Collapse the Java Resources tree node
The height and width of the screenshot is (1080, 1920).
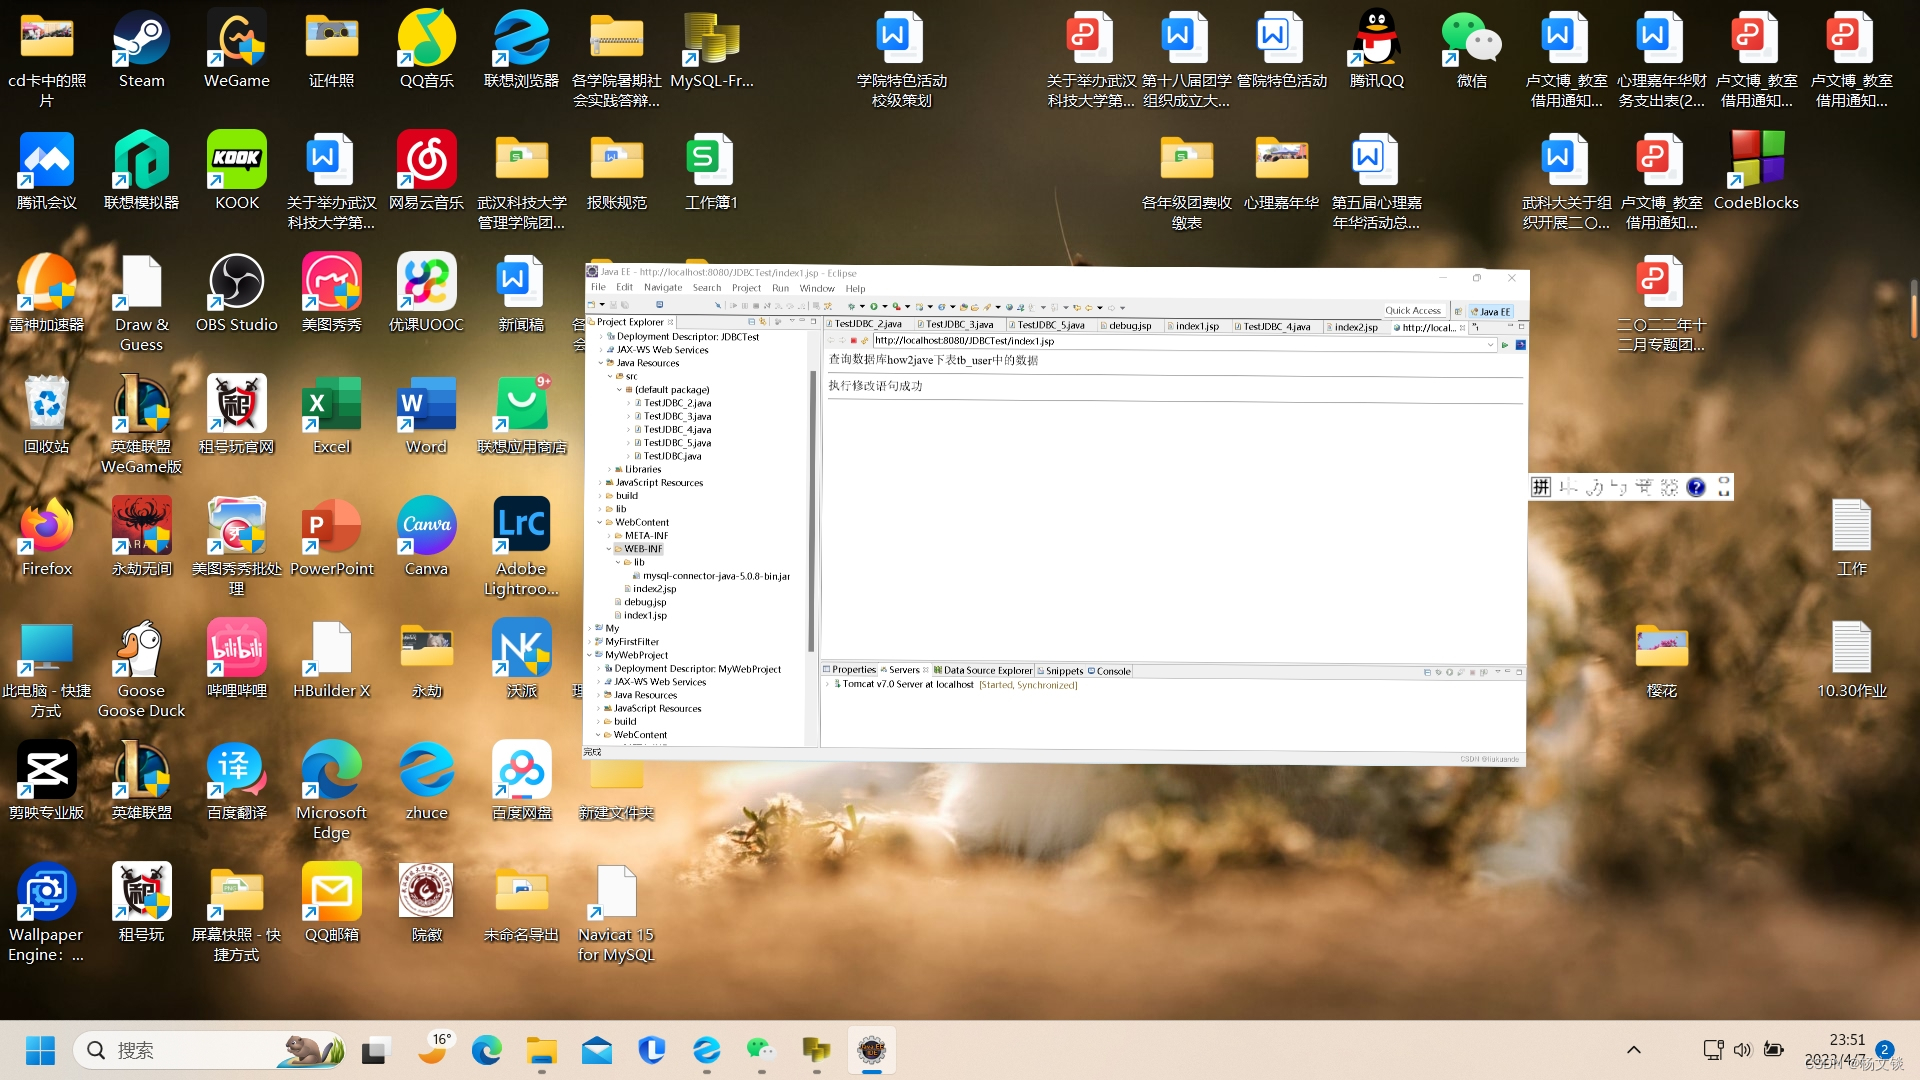pyautogui.click(x=601, y=363)
